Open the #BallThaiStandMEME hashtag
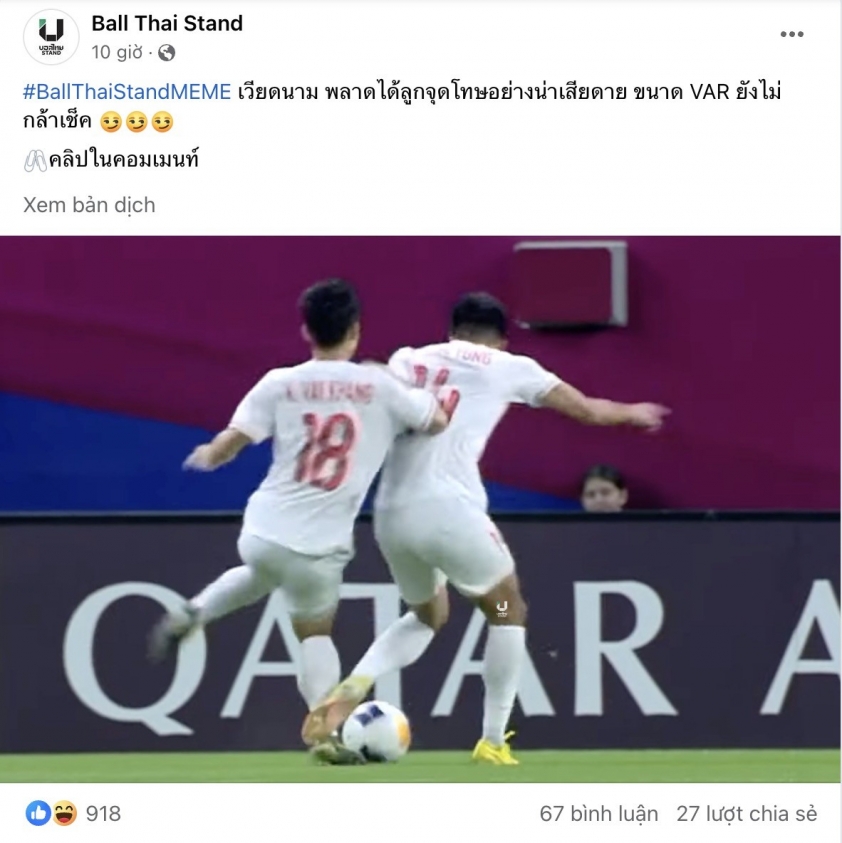Screen dimensions: 842x843 pyautogui.click(x=127, y=92)
